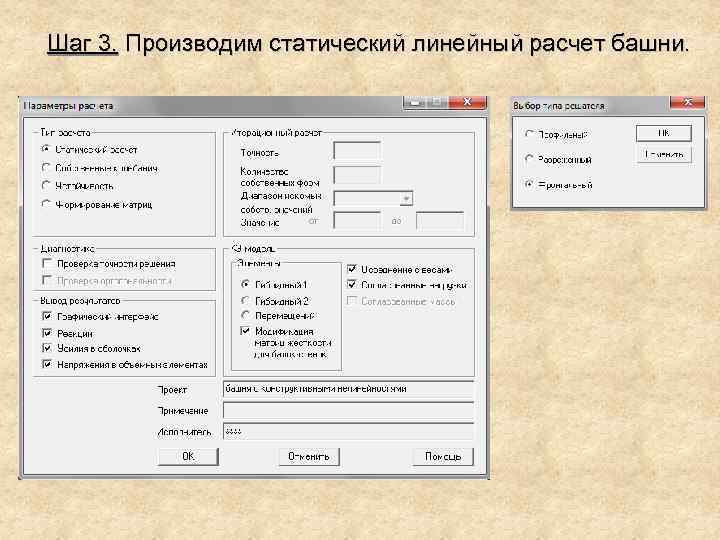Viewport: 720px width, 540px height.
Task: Maximize the Параметры расчета window
Action: (x=437, y=102)
